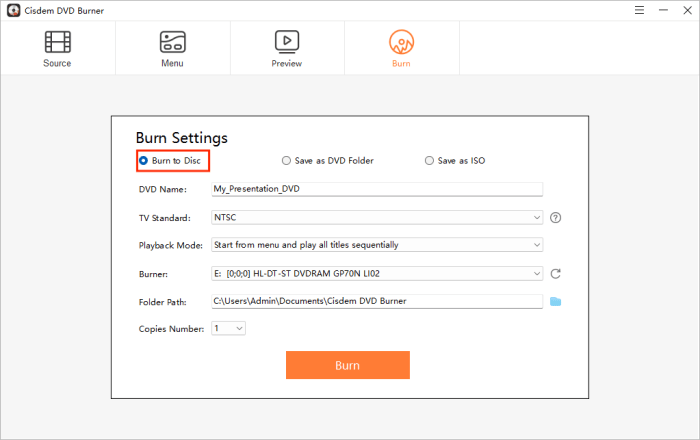
Task: Choose Save as ISO option
Action: coord(429,160)
